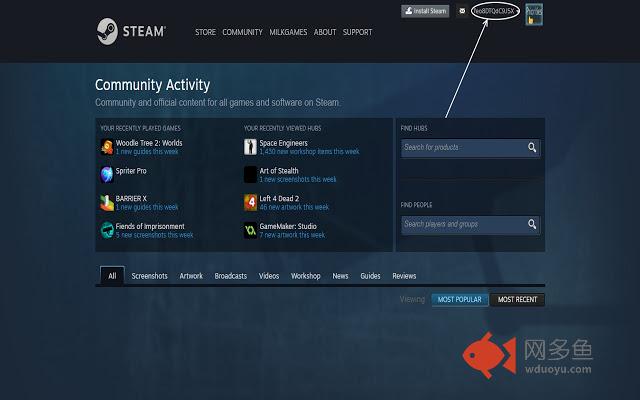Open the ABOUT menu
Screen dimensions: 640x400
[325, 32]
